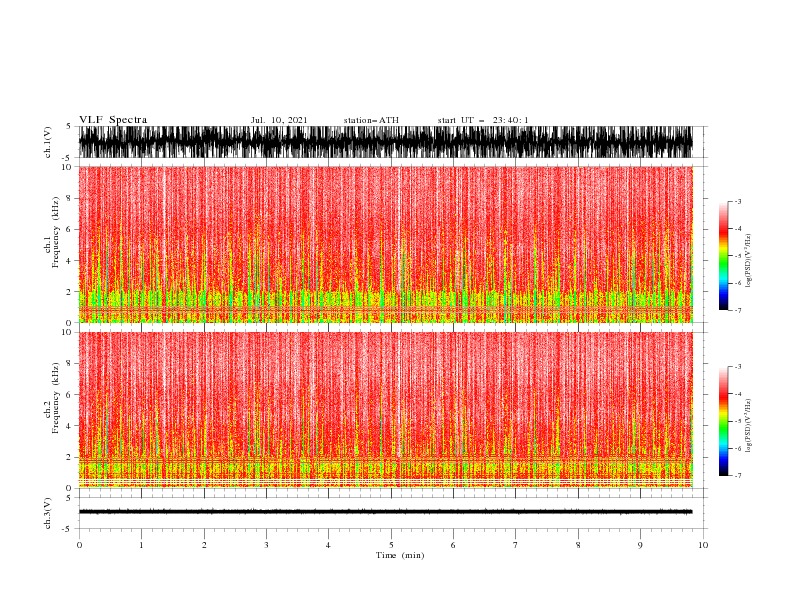Click the "Time (min)" x-axis label
This screenshot has height=612, width=792.
pyautogui.click(x=400, y=555)
